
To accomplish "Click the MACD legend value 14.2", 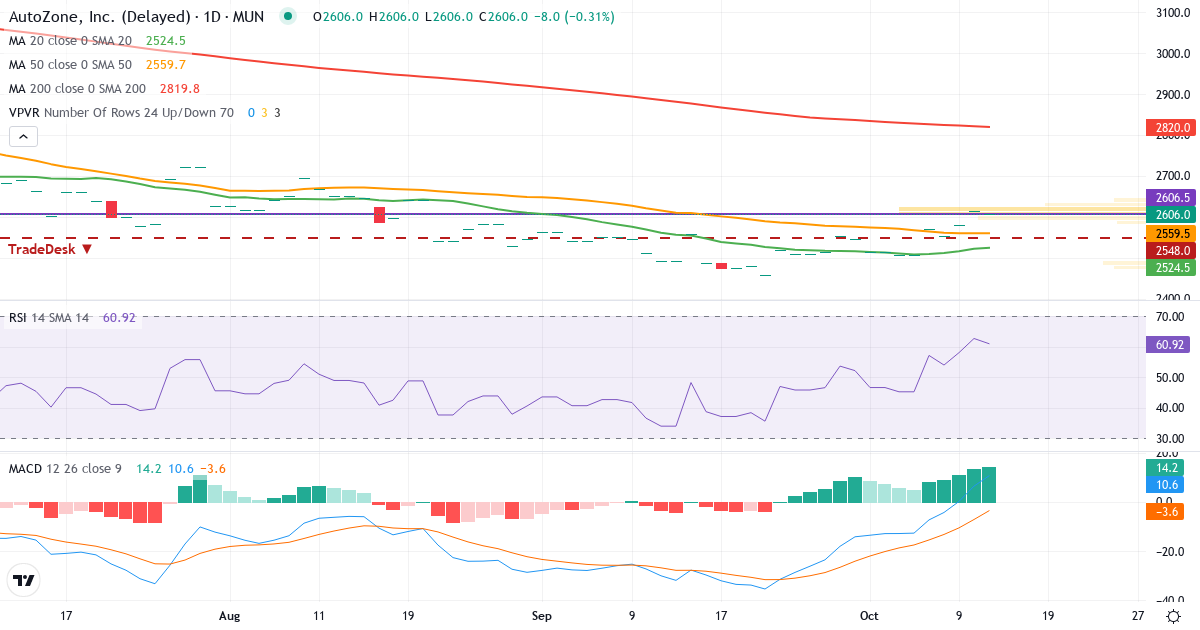I will click(148, 468).
